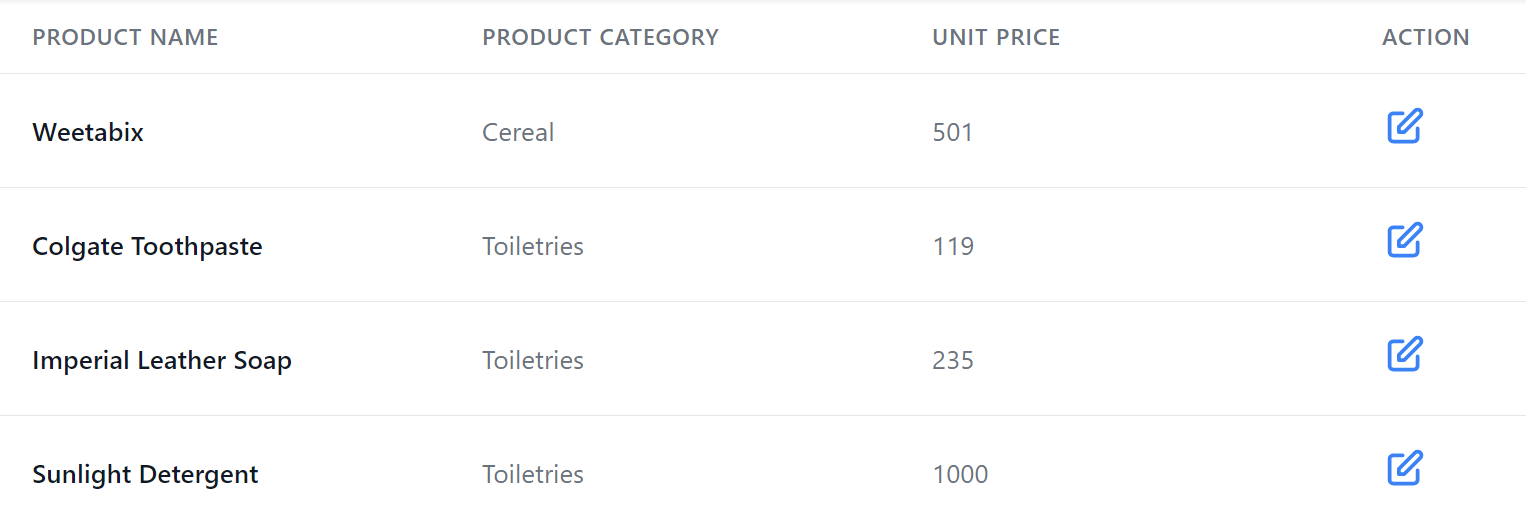Click the Product Name column header
This screenshot has height=527, width=1526.
tap(125, 38)
